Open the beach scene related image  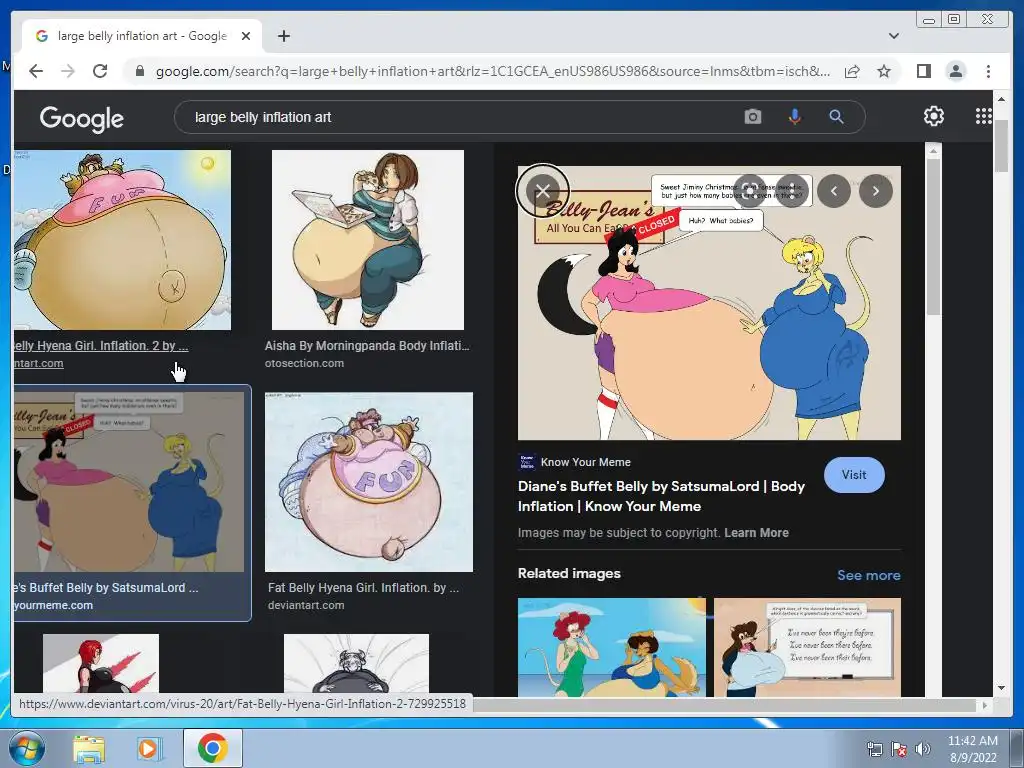click(x=612, y=647)
